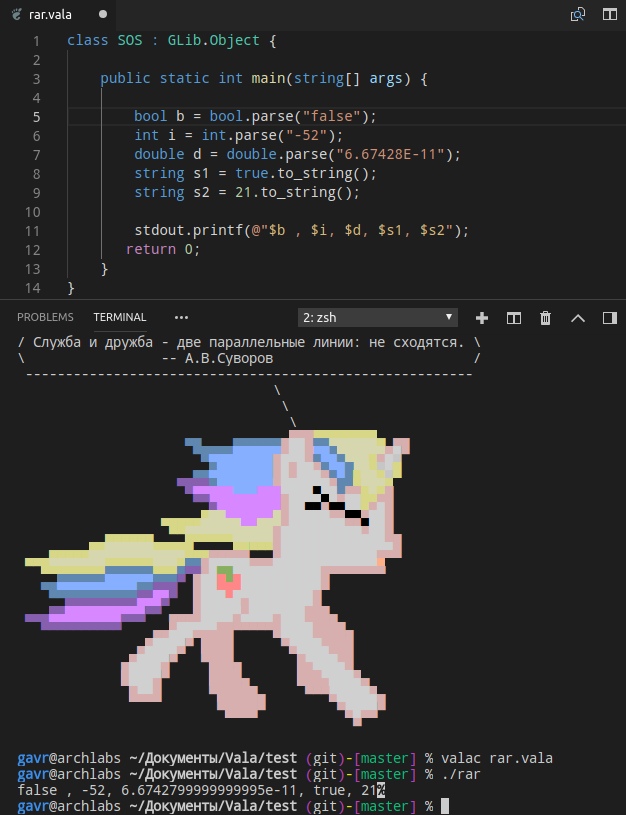
Task: Switch to the PROBLEMS panel tab
Action: [45, 317]
